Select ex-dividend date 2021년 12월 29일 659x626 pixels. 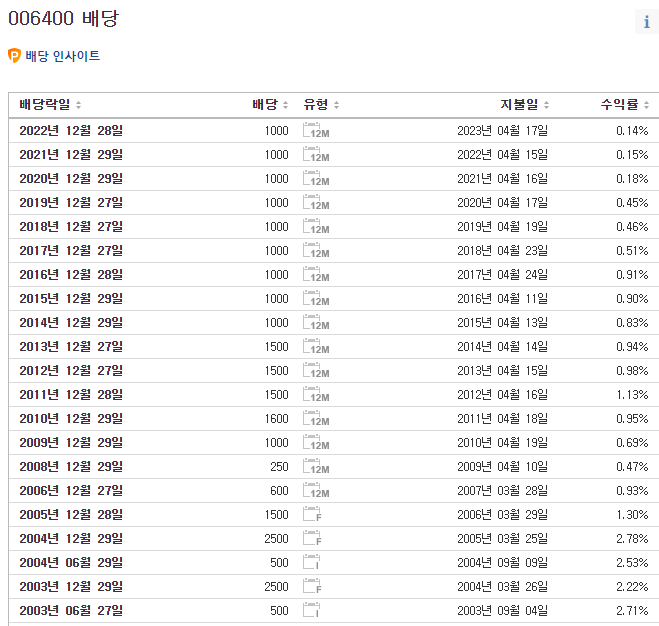71,154
